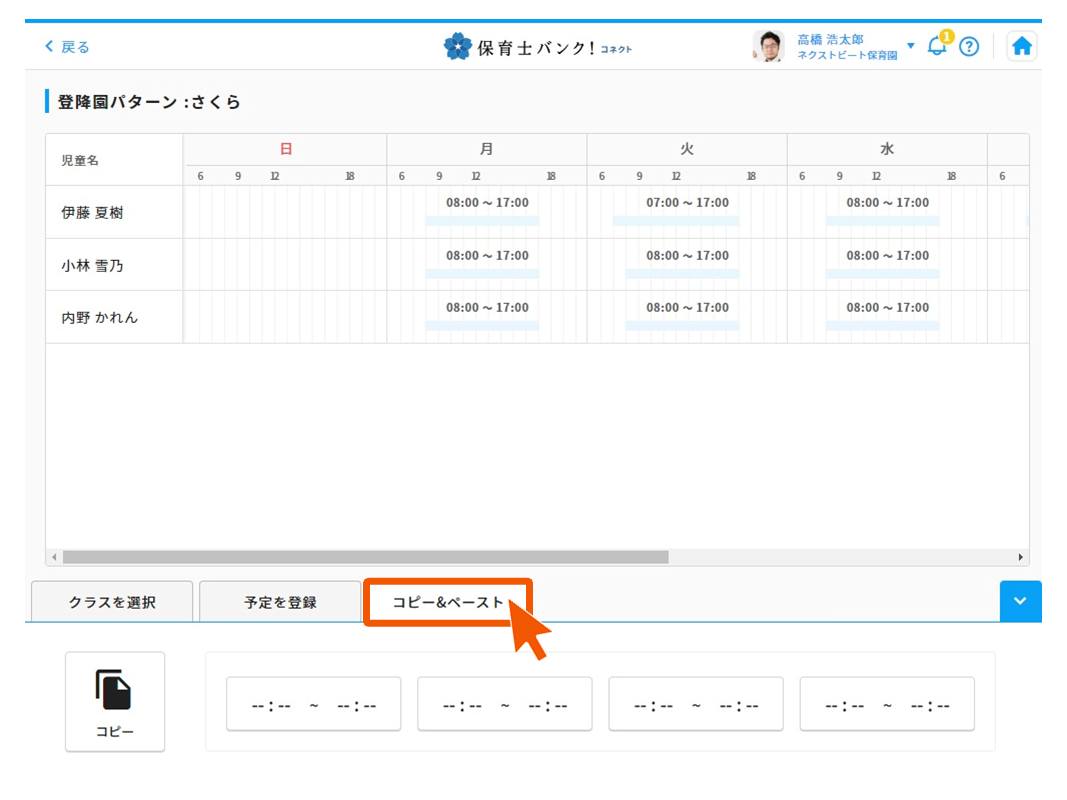Image resolution: width=1067 pixels, height=800 pixels.
Task: Switch to the 予定を登録 tab
Action: tap(280, 601)
